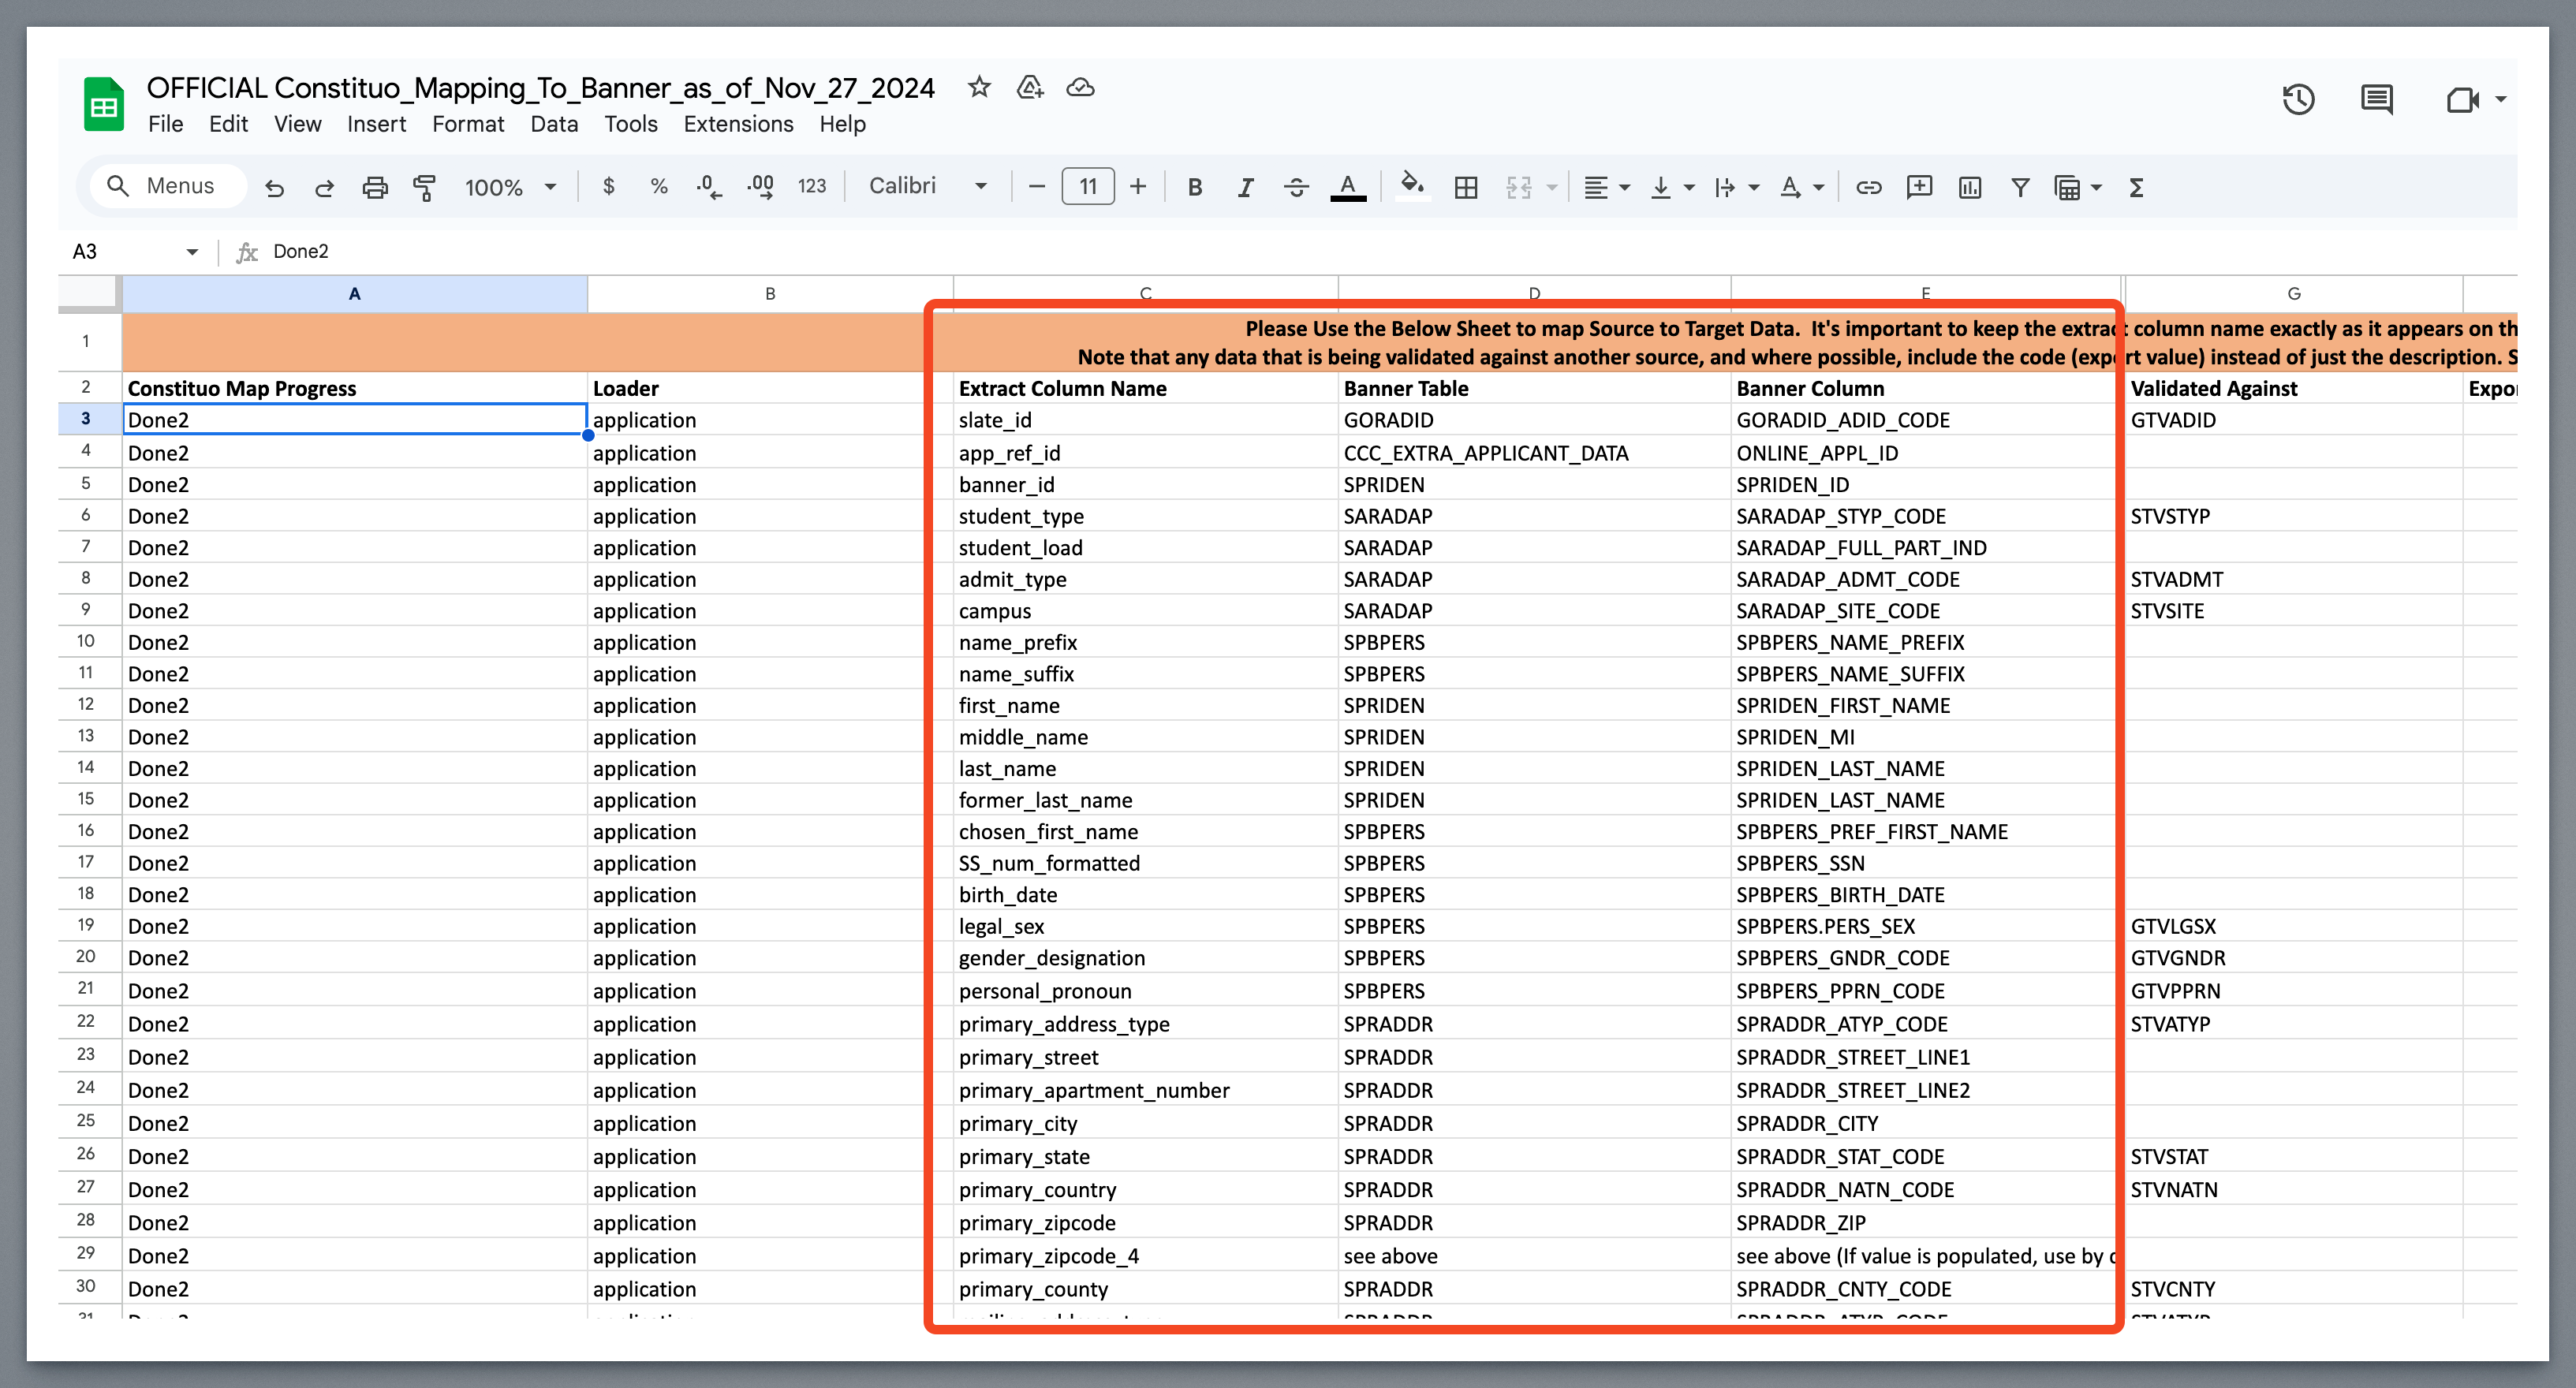Select the paint format tool
Screen dimensions: 2576x1388
[424, 187]
